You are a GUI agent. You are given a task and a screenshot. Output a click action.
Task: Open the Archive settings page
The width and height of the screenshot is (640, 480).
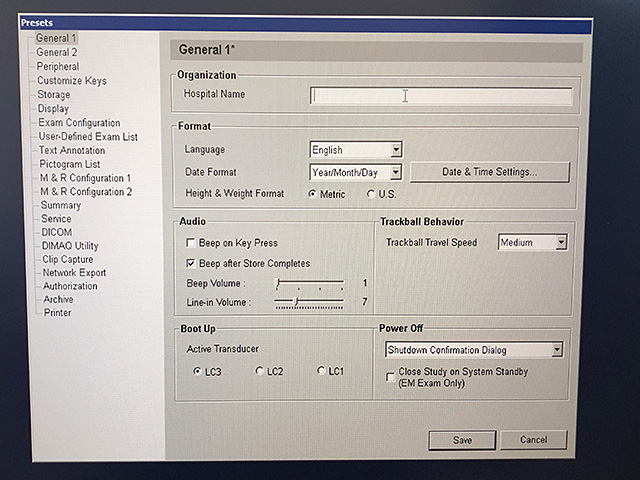pyautogui.click(x=58, y=299)
